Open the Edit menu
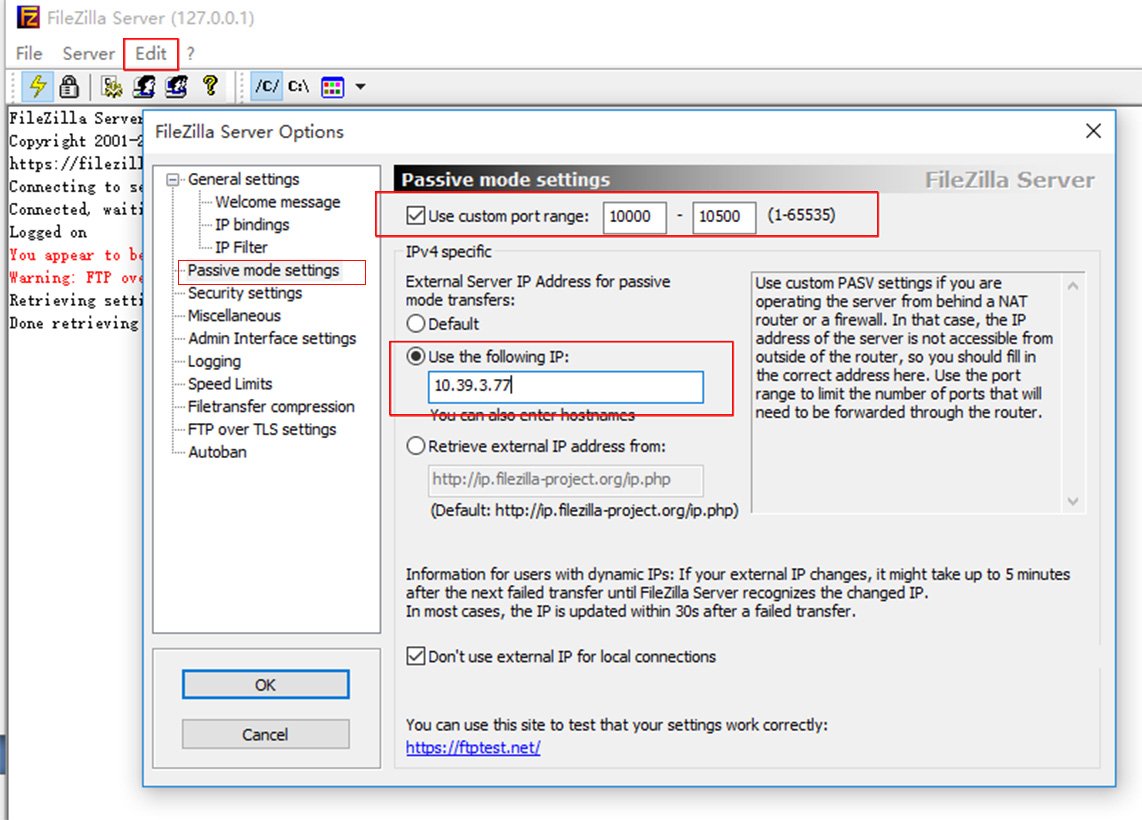1142x820 pixels. (151, 53)
